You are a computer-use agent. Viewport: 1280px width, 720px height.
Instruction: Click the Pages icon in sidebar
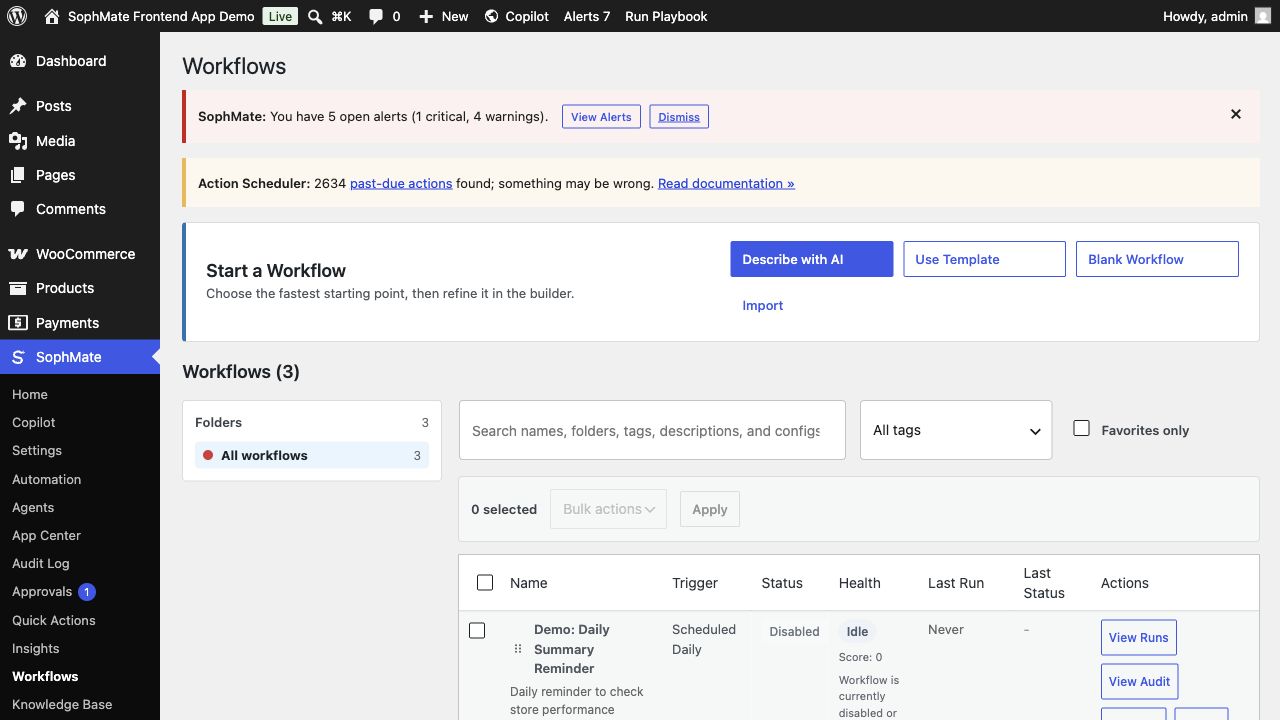click(x=18, y=175)
